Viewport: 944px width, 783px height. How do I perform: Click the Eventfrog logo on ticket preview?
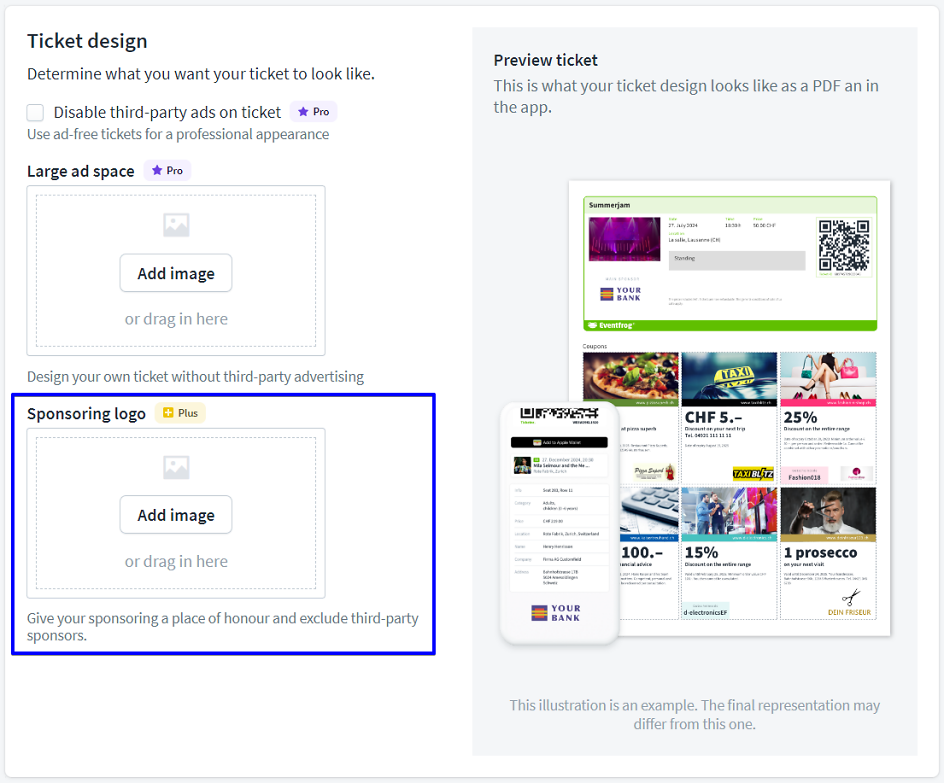pyautogui.click(x=609, y=325)
